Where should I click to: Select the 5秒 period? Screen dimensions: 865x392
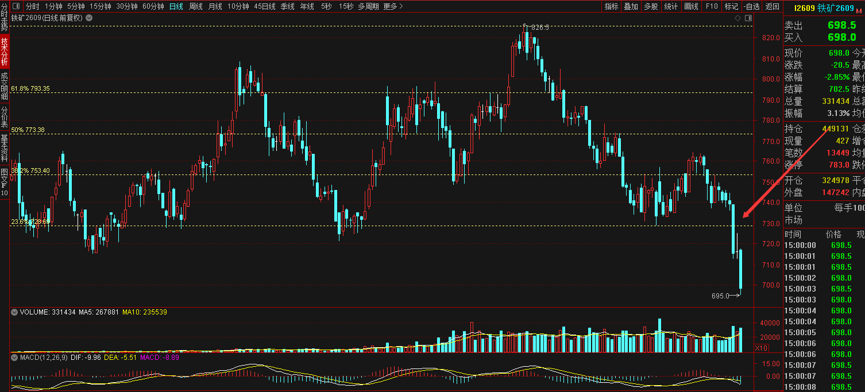(326, 7)
